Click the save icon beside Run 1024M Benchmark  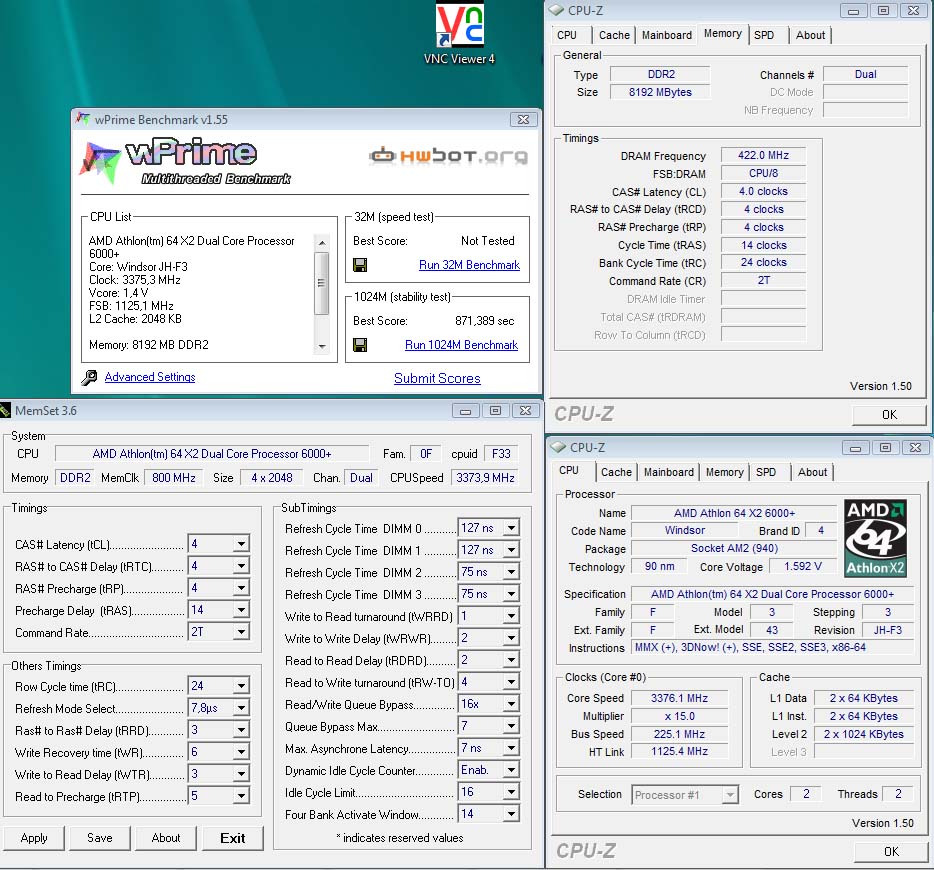tap(360, 345)
